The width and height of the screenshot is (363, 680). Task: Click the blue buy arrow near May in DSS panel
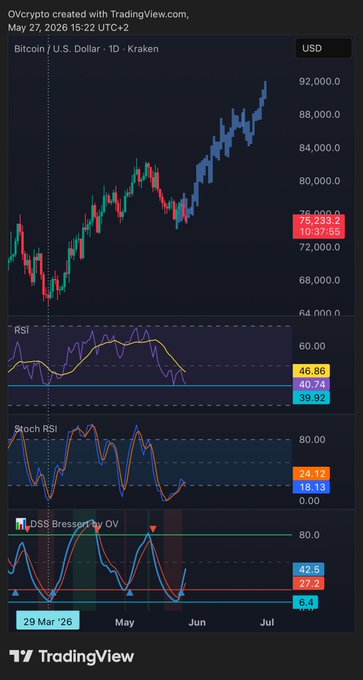[x=129, y=592]
